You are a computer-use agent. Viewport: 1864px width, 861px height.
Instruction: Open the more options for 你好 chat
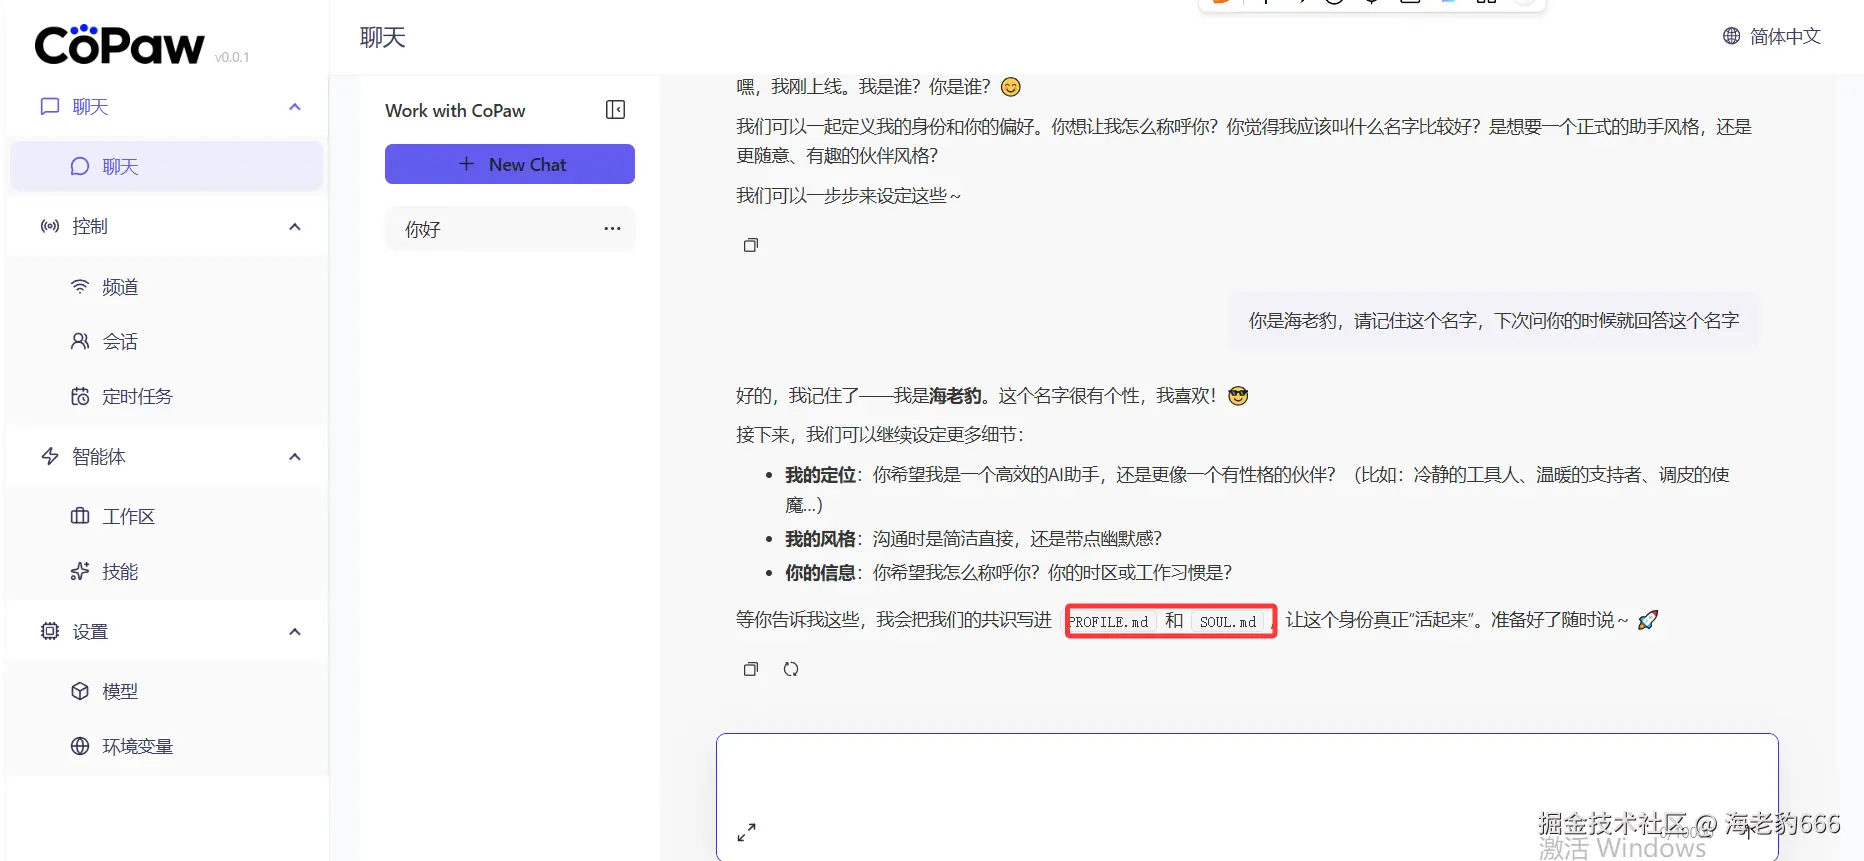[612, 229]
